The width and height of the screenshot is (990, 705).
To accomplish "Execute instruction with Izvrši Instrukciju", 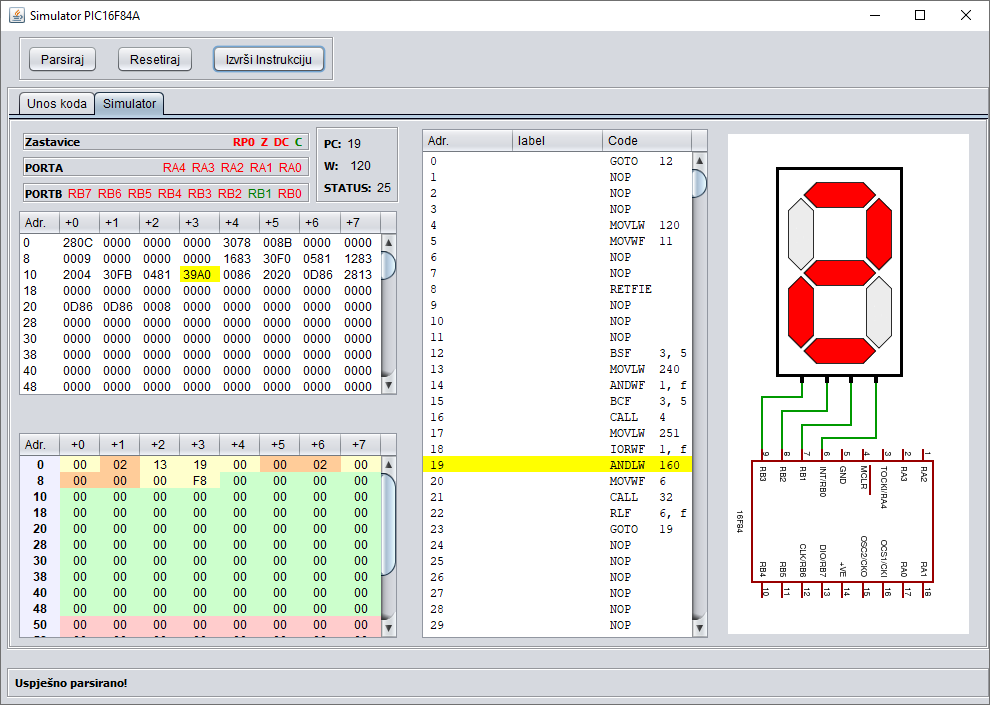I will click(x=269, y=59).
